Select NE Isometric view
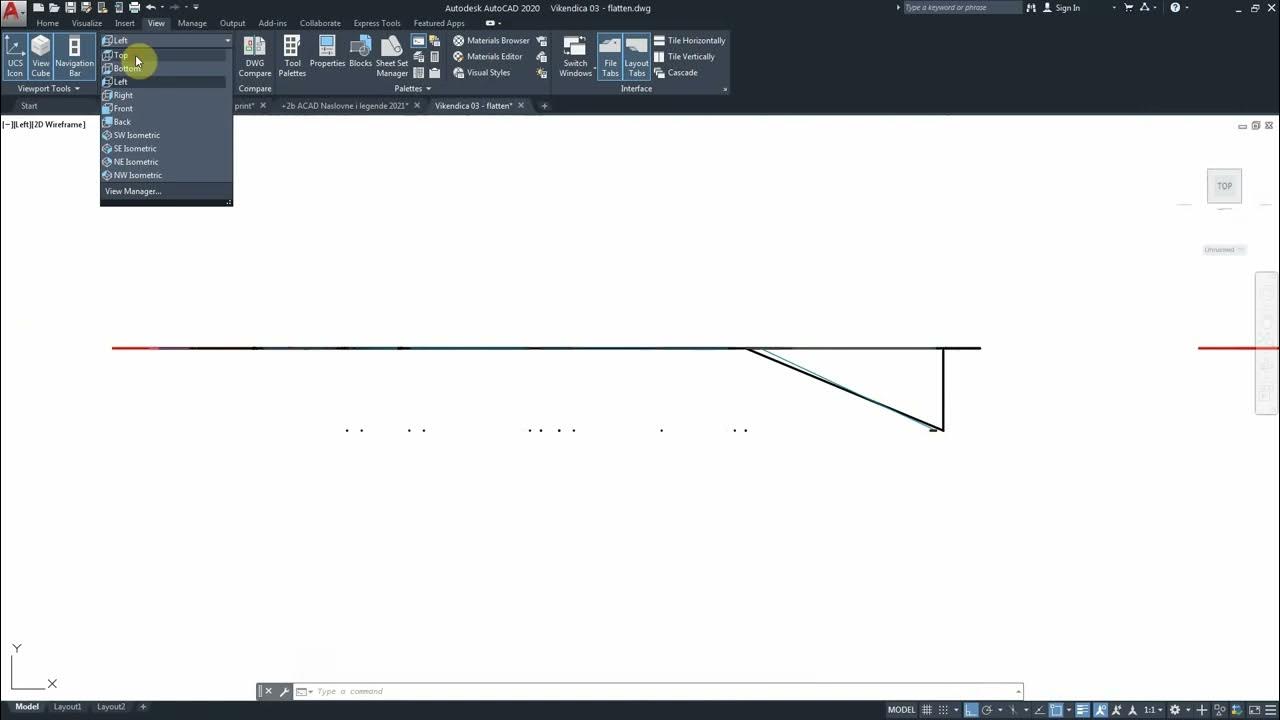 point(165,162)
